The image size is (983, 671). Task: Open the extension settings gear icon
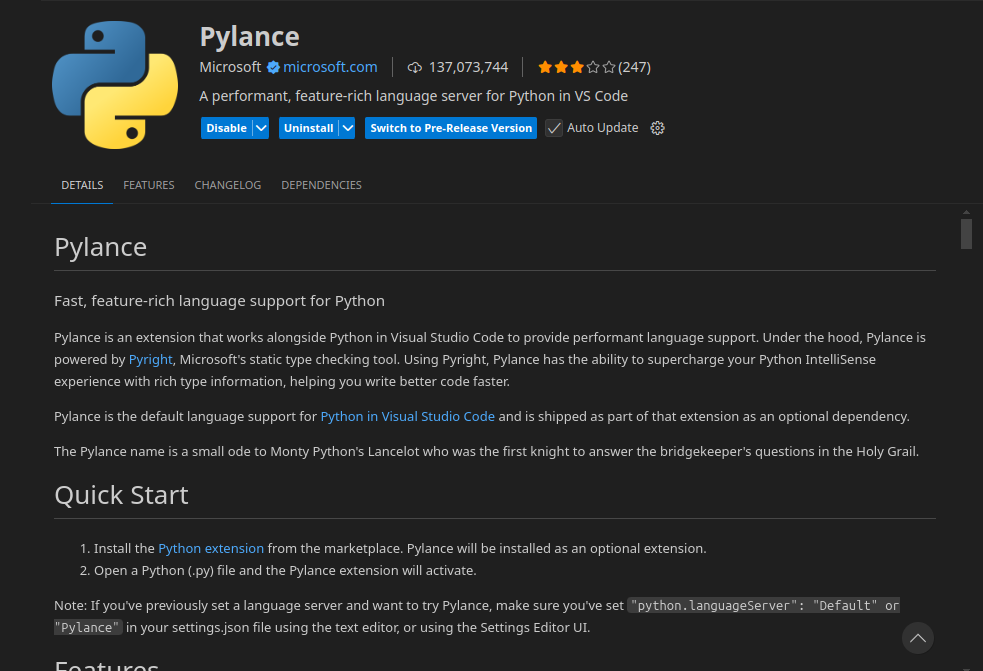(657, 128)
